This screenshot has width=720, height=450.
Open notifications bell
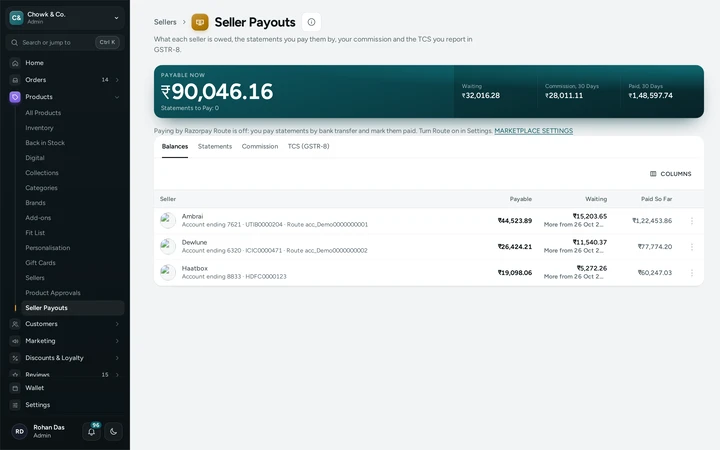coord(91,432)
